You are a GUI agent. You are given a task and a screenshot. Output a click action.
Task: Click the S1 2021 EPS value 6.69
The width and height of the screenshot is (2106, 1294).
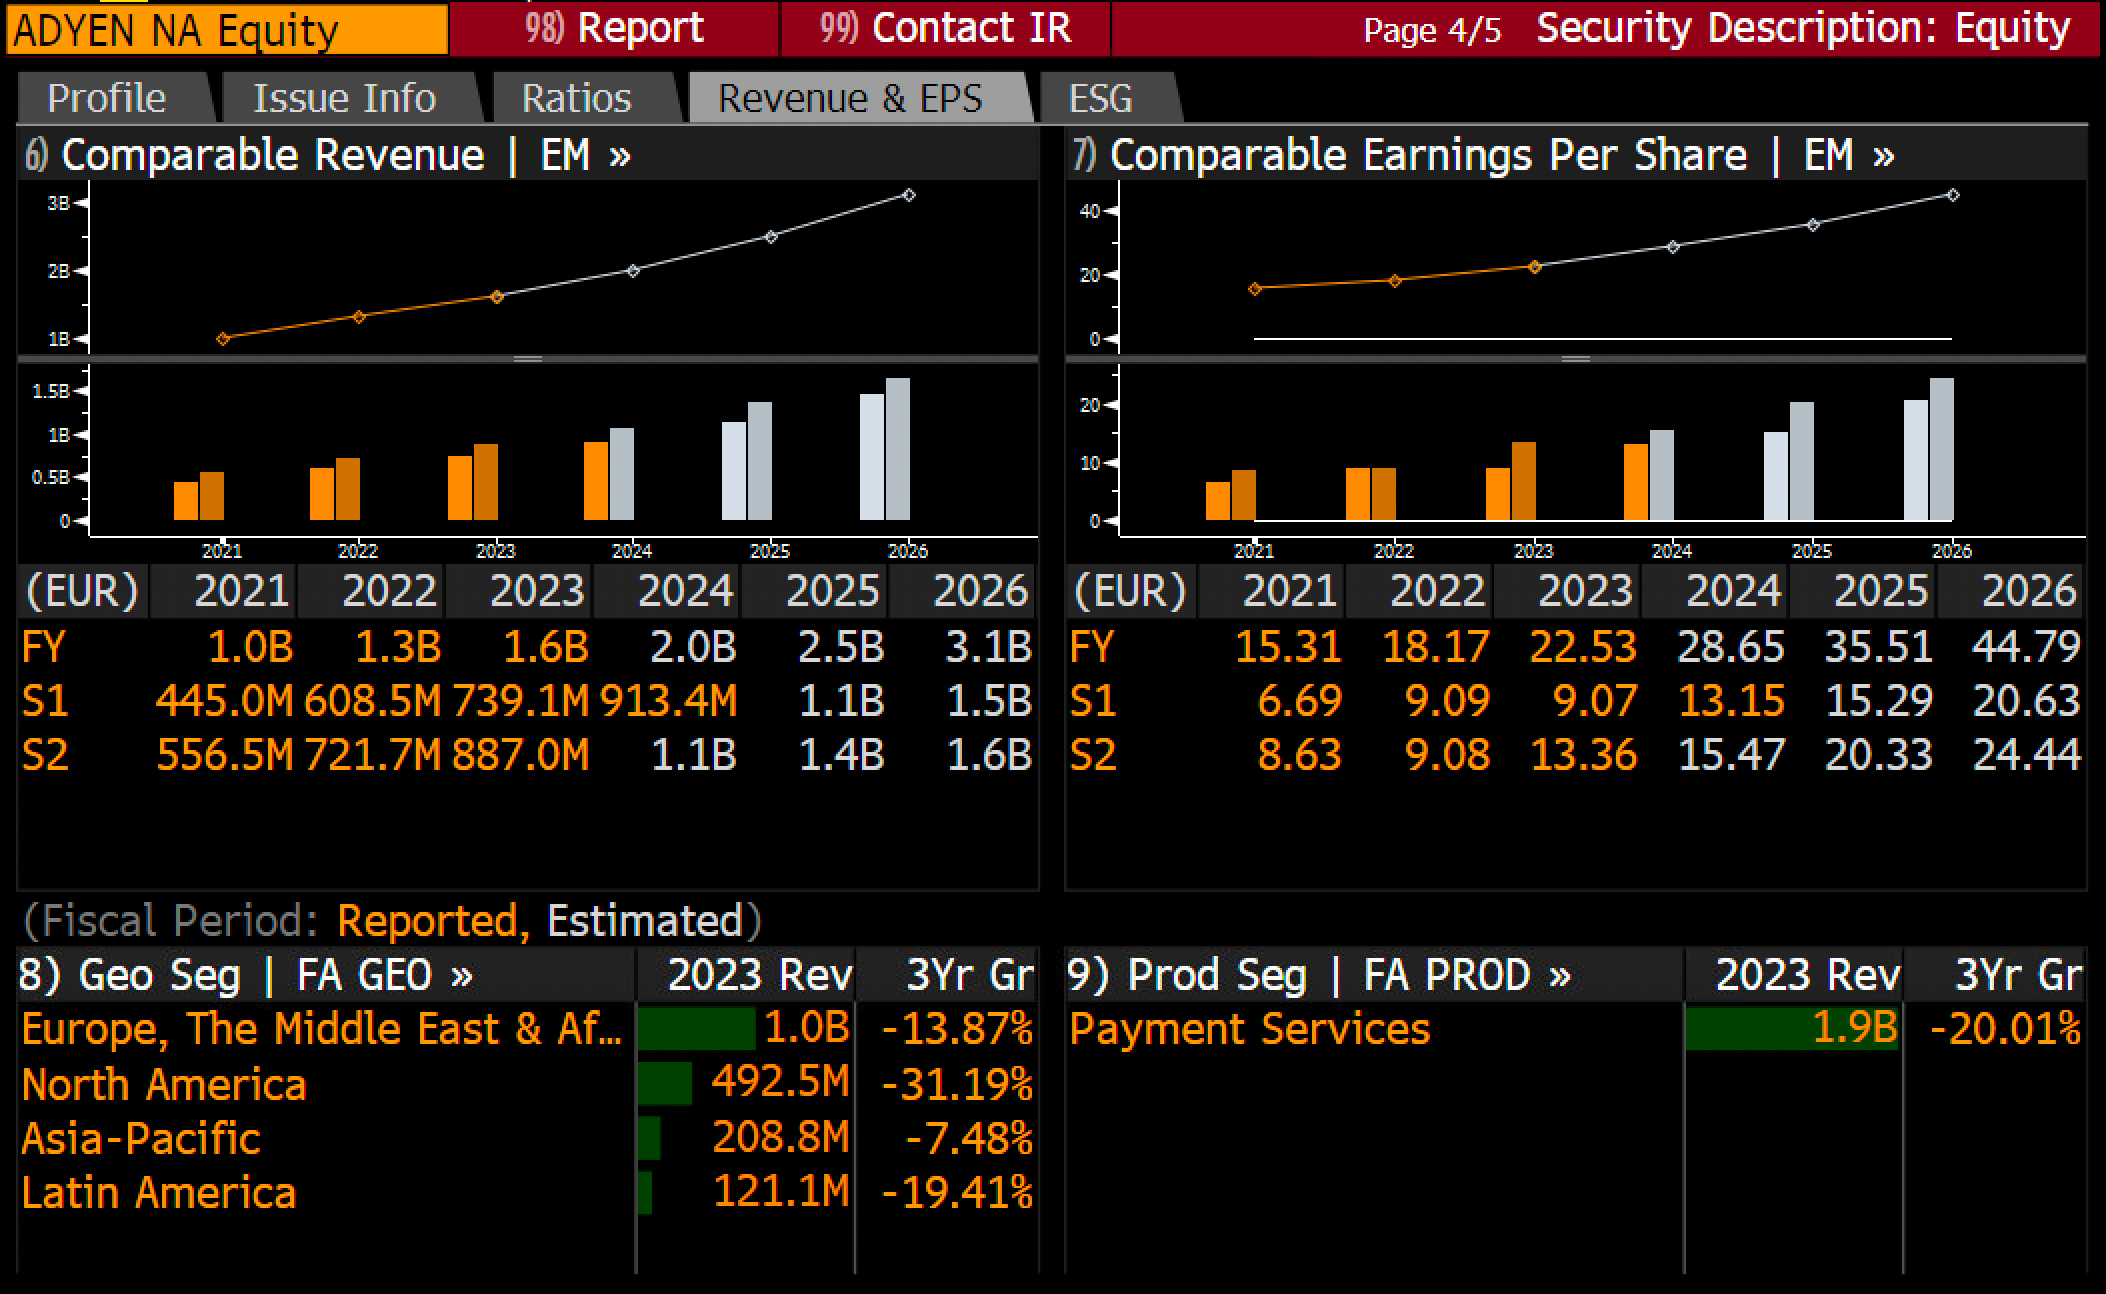[x=1299, y=701]
